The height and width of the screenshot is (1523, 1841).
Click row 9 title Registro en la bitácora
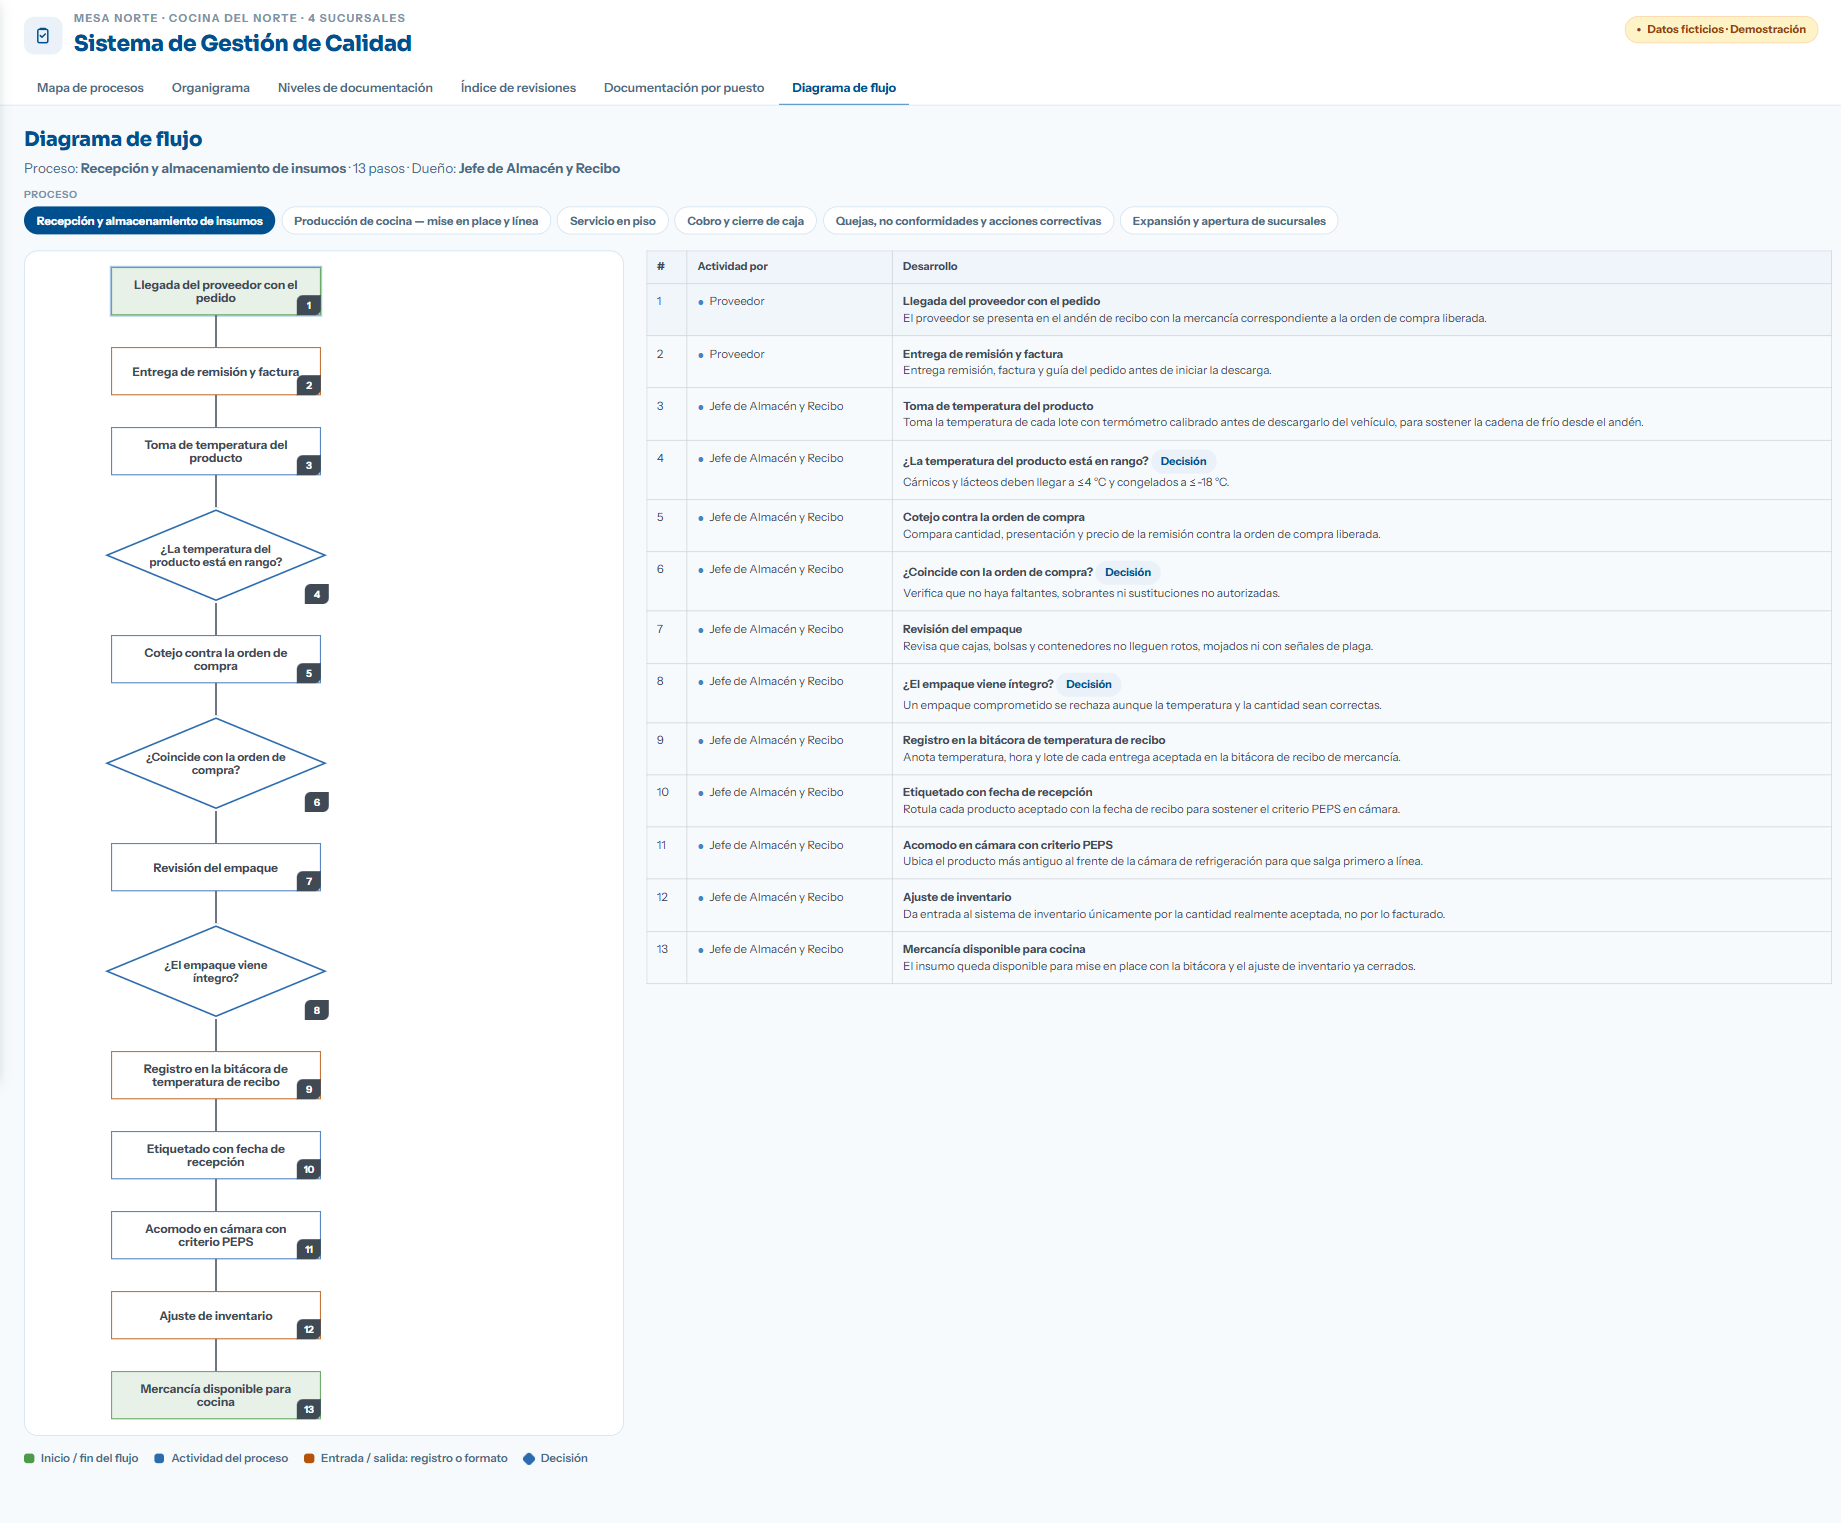click(x=1034, y=740)
